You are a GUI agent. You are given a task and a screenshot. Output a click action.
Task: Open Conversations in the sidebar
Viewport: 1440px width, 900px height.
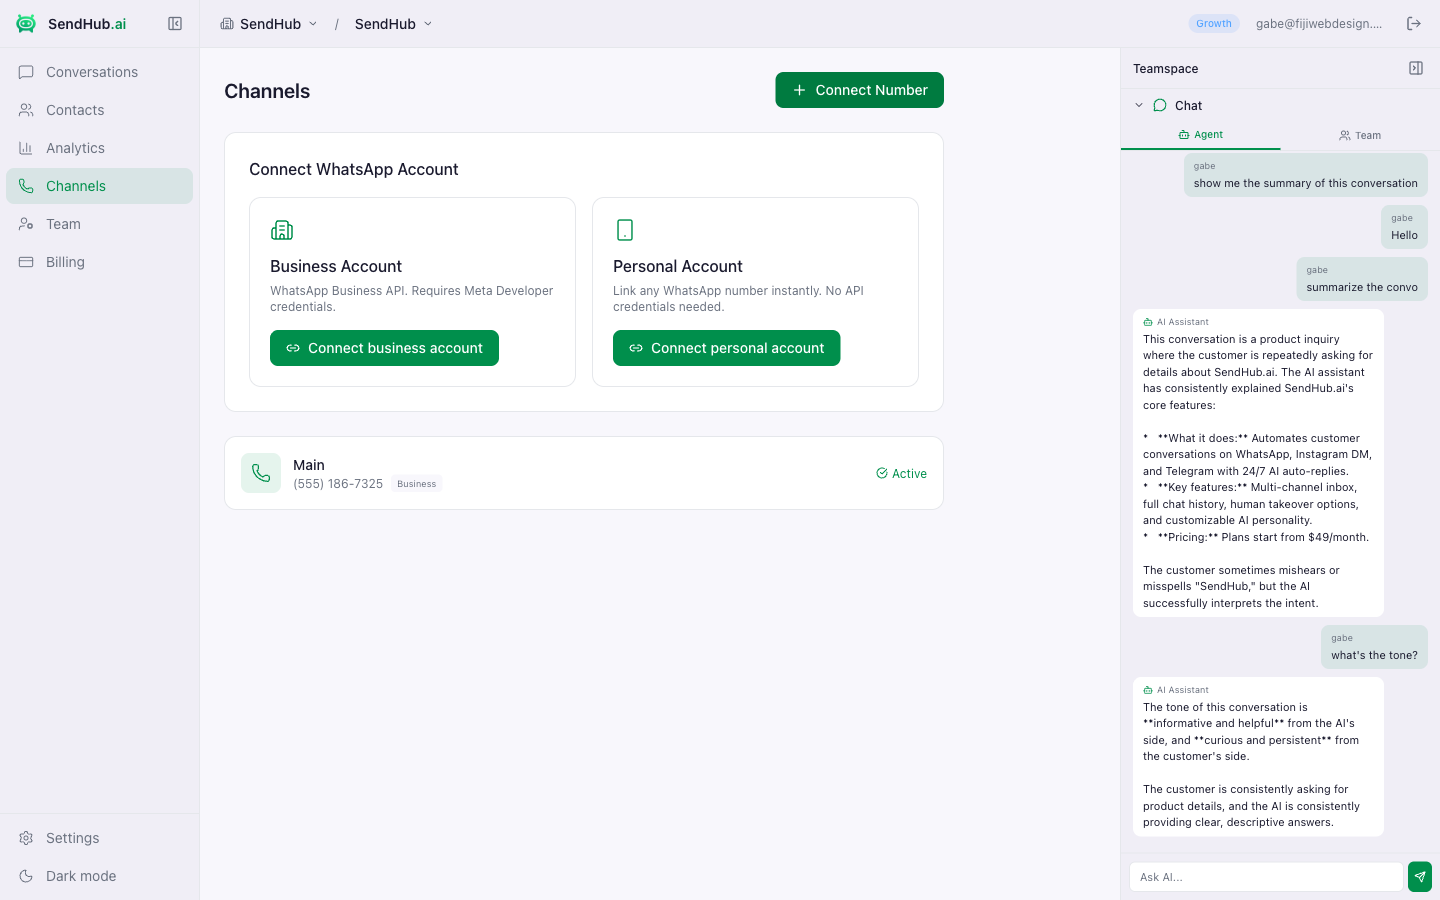[99, 72]
